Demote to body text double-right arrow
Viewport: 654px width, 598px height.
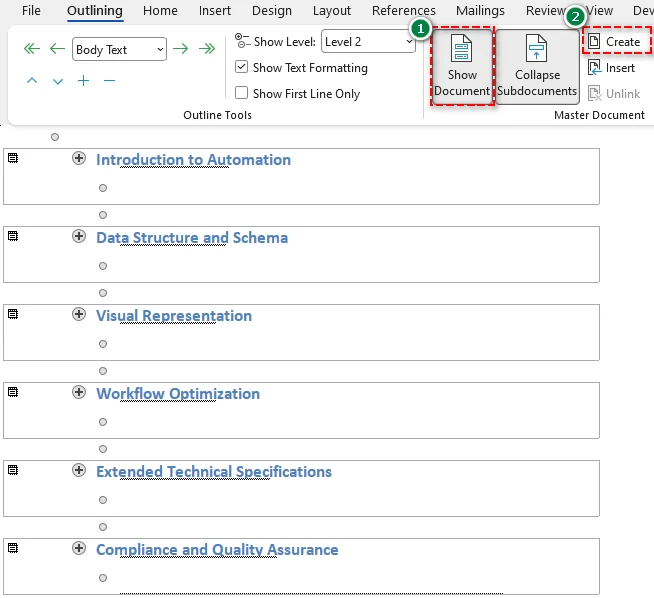pyautogui.click(x=207, y=49)
